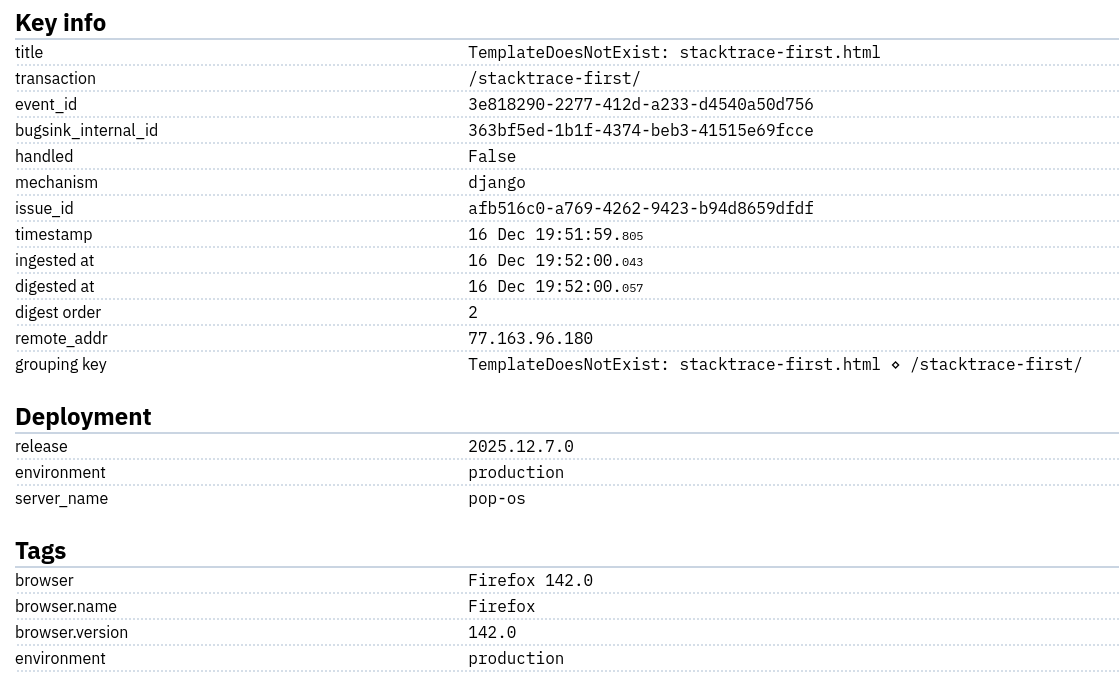Click the timestamp value 19:51:59
The image size is (1119, 674).
tap(555, 234)
